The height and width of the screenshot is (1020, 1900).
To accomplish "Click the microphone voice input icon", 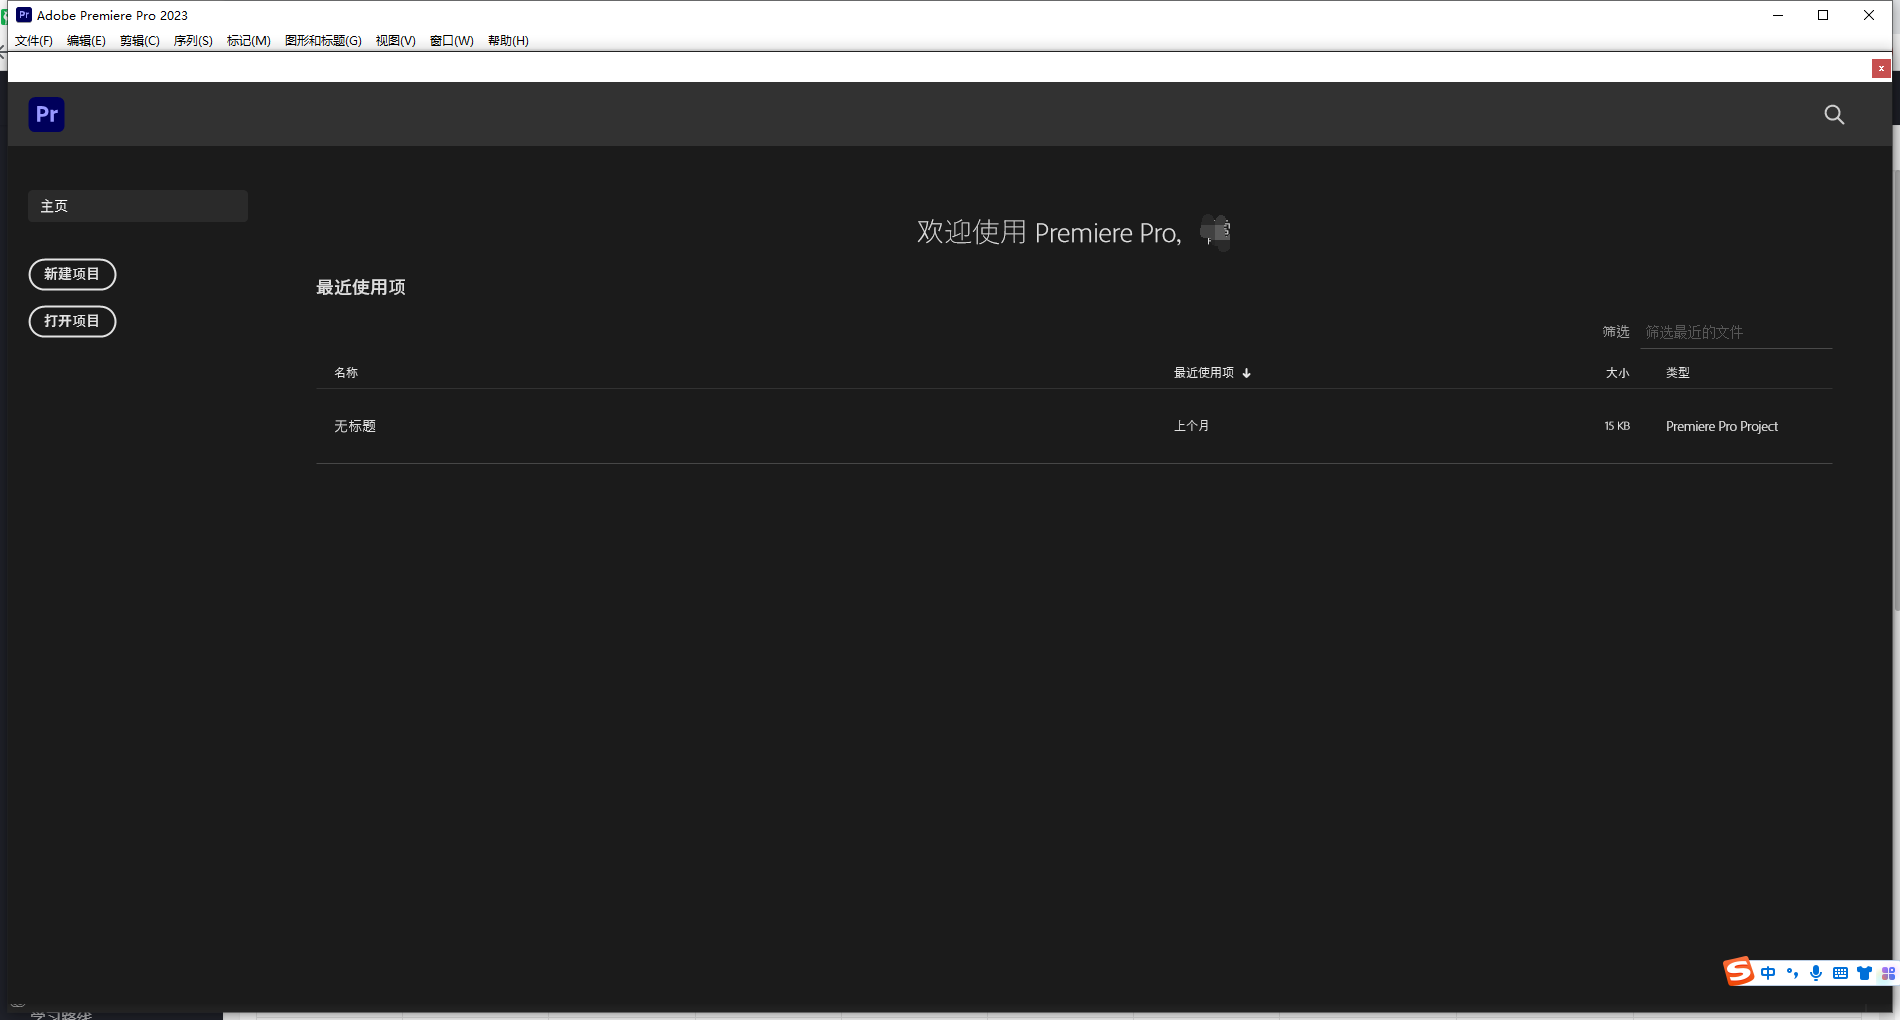I will [x=1816, y=973].
